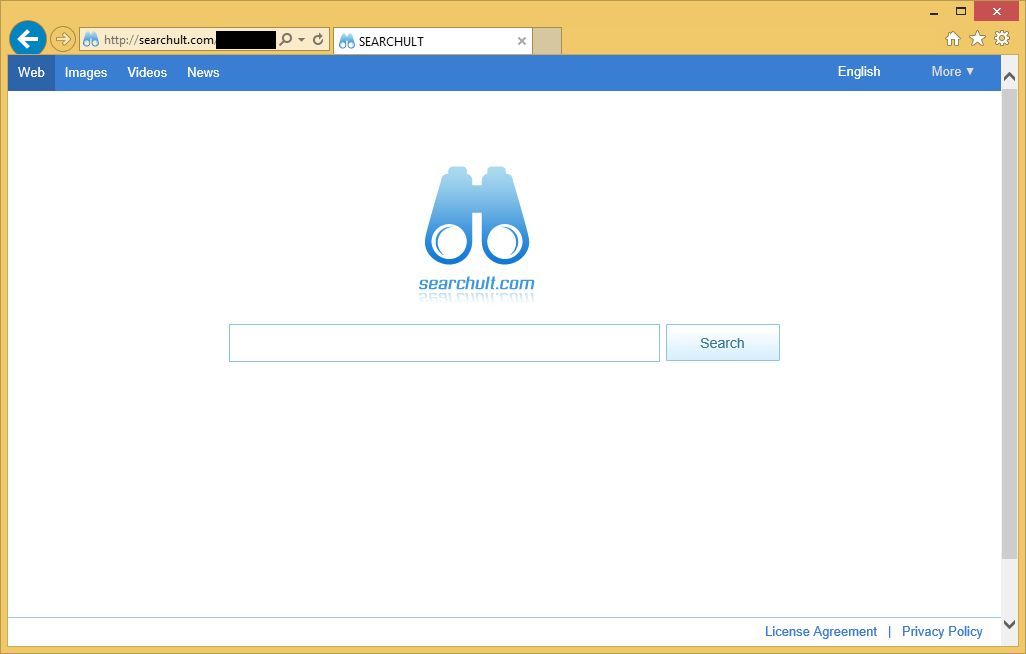Open the License Agreement link
1026x654 pixels.
[x=821, y=632]
